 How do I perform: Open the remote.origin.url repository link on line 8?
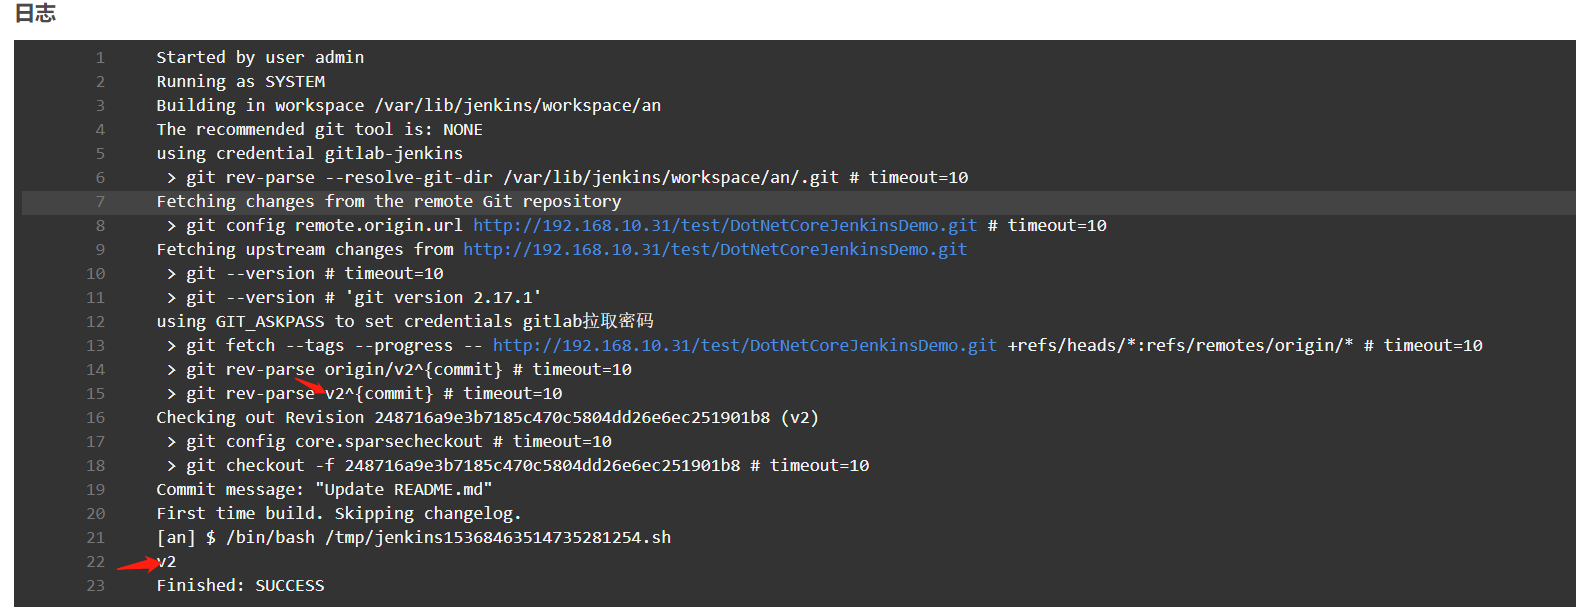[724, 226]
